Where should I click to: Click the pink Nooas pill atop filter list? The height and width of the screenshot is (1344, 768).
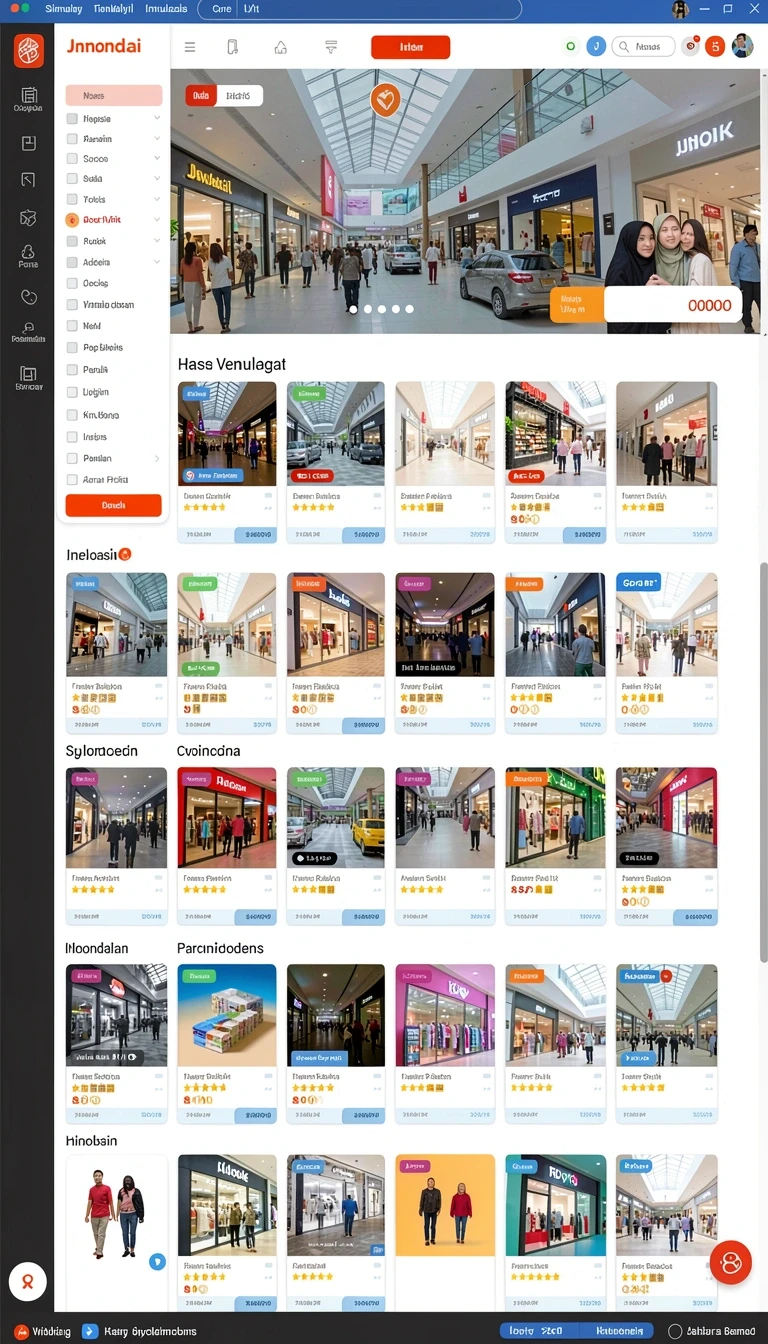[113, 96]
